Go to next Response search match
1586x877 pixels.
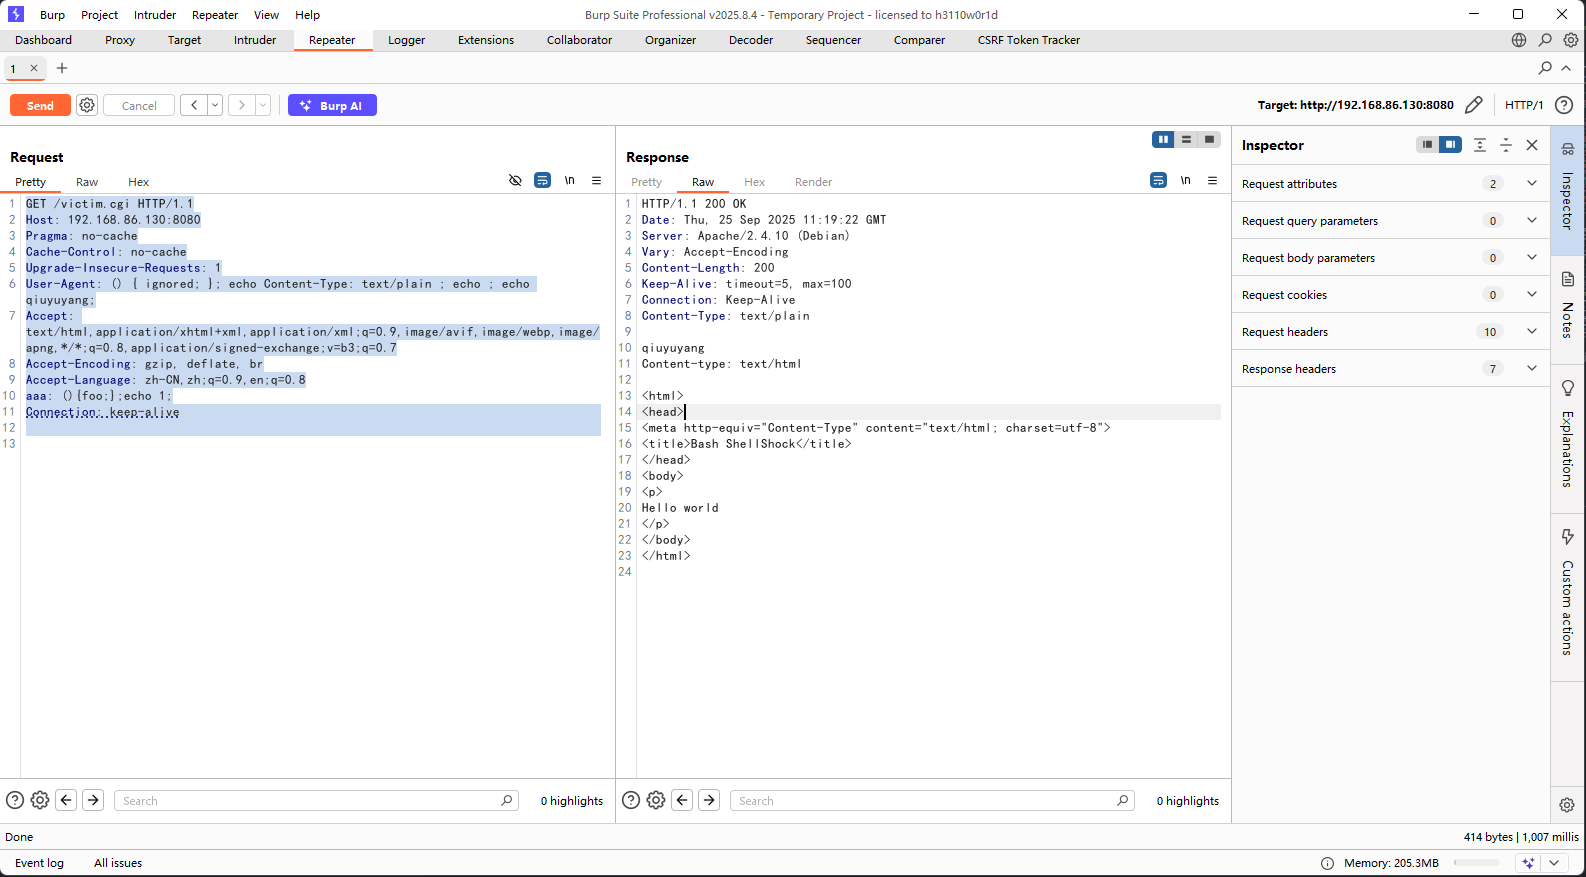tap(709, 800)
